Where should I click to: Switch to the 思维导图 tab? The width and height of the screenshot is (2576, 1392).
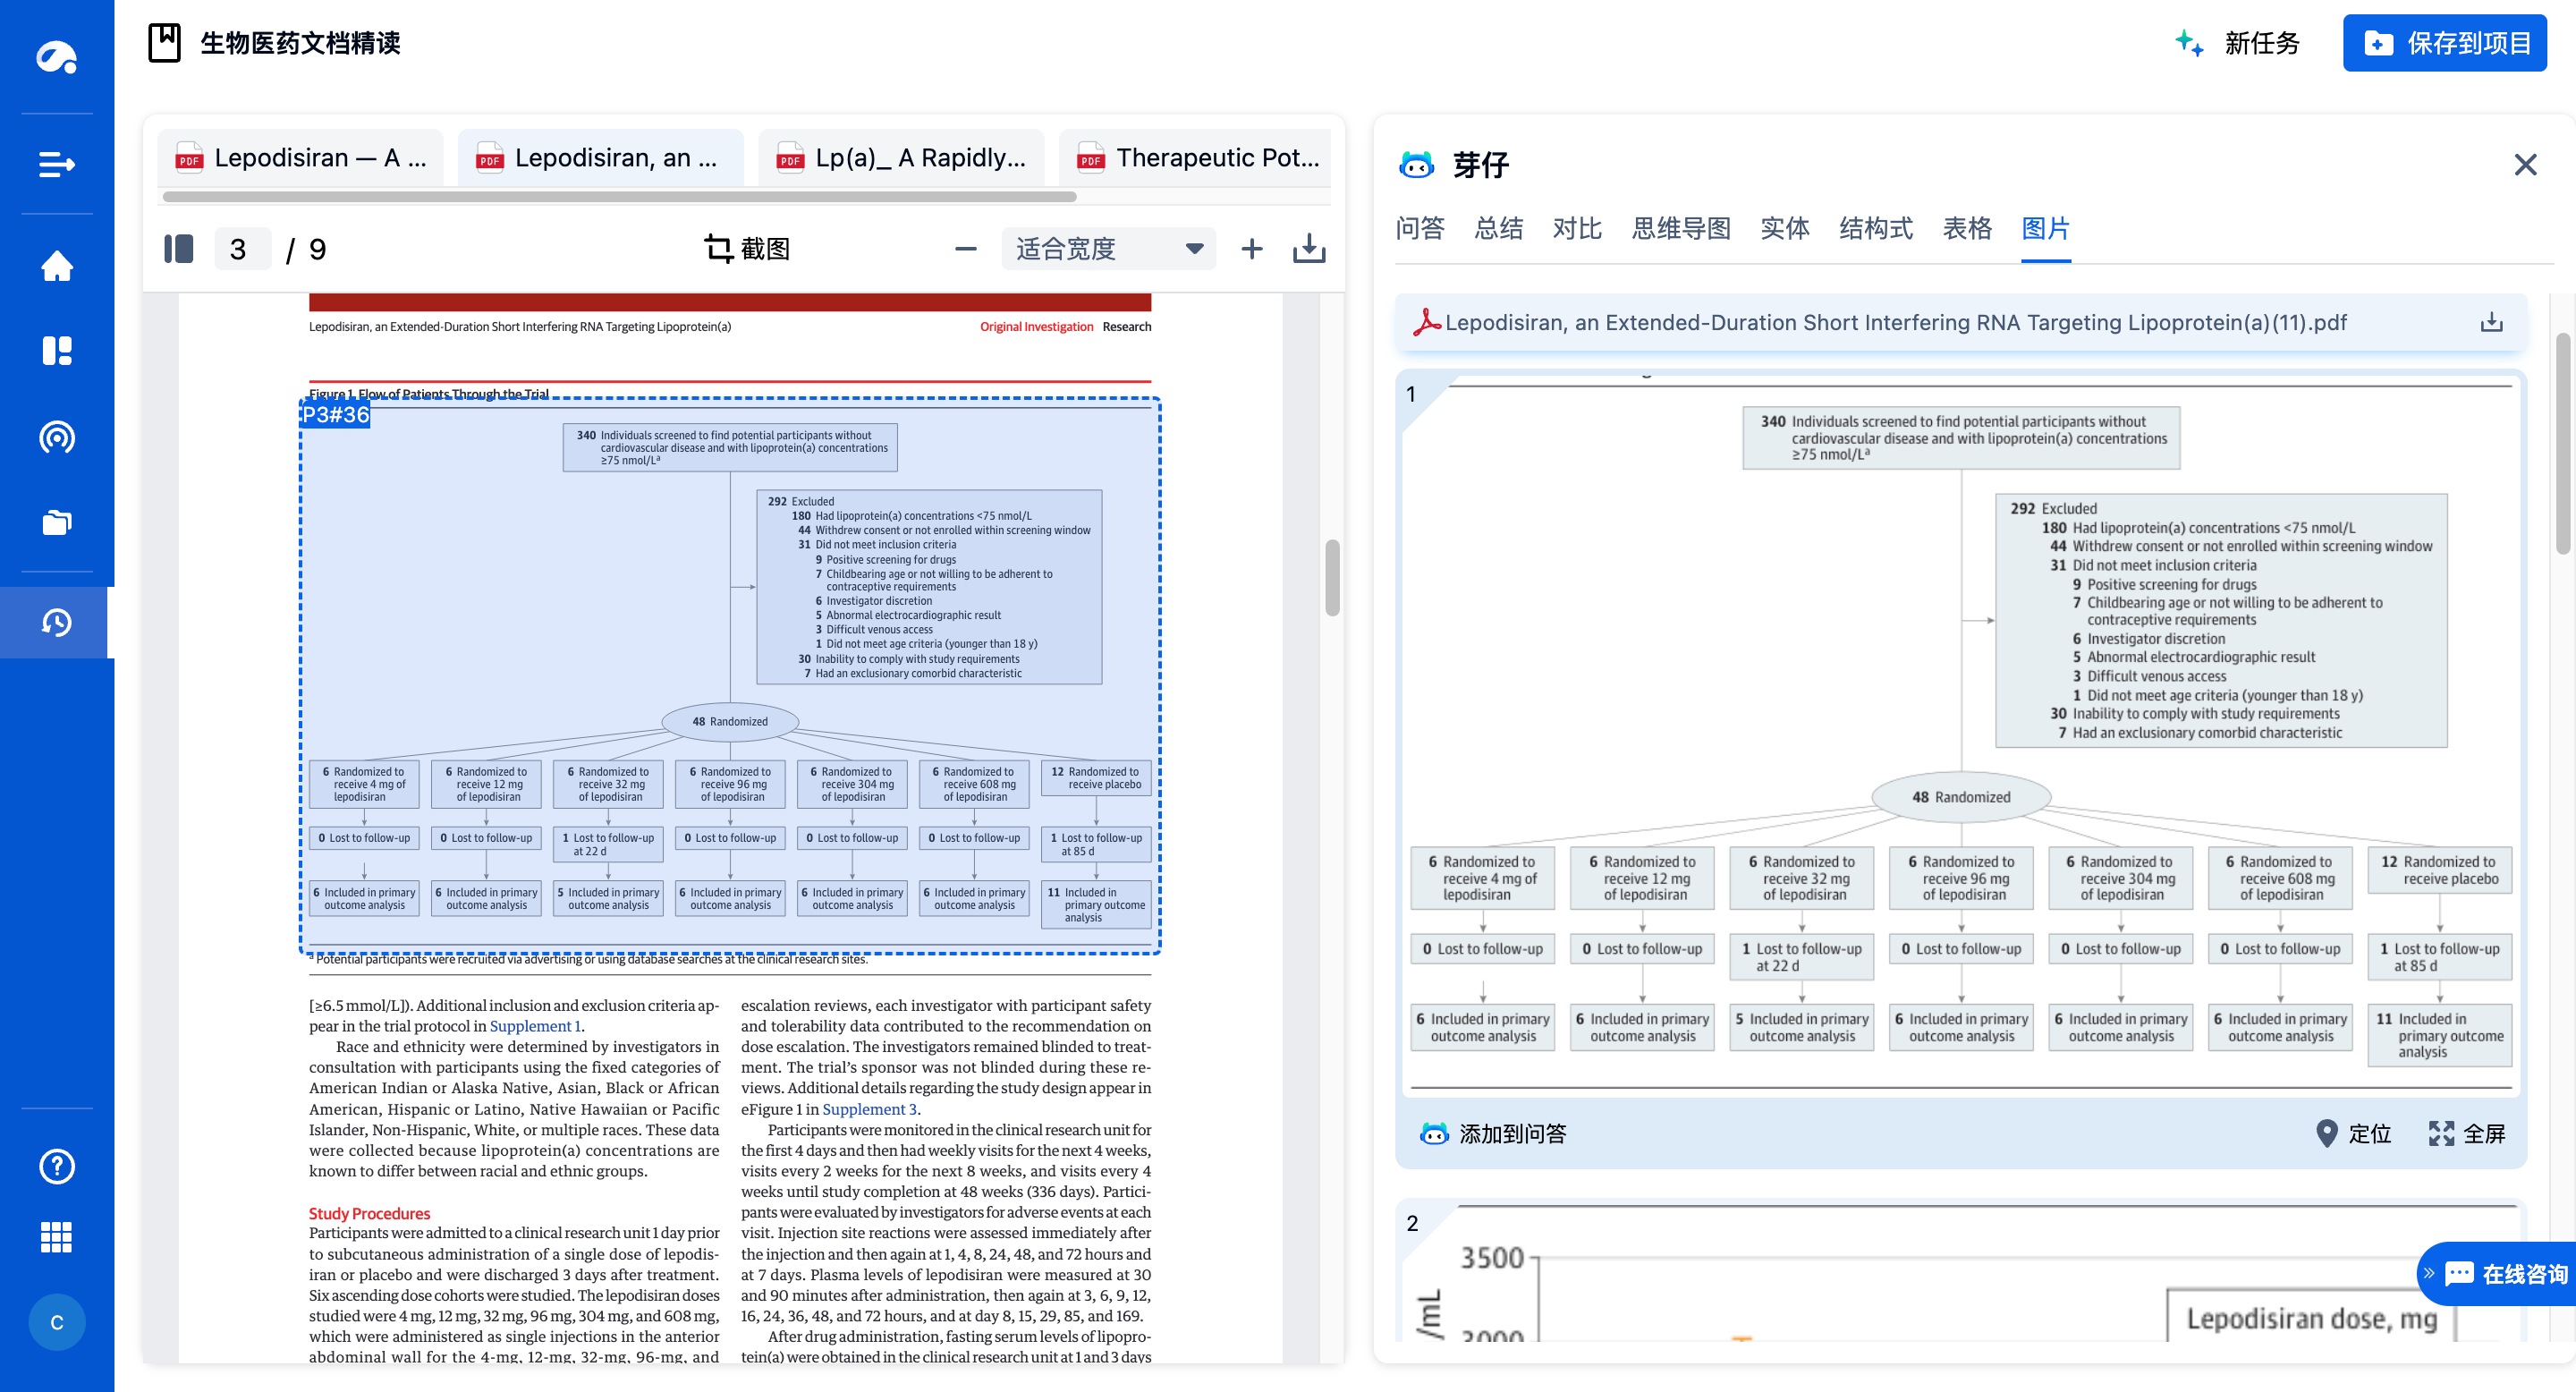(1680, 228)
